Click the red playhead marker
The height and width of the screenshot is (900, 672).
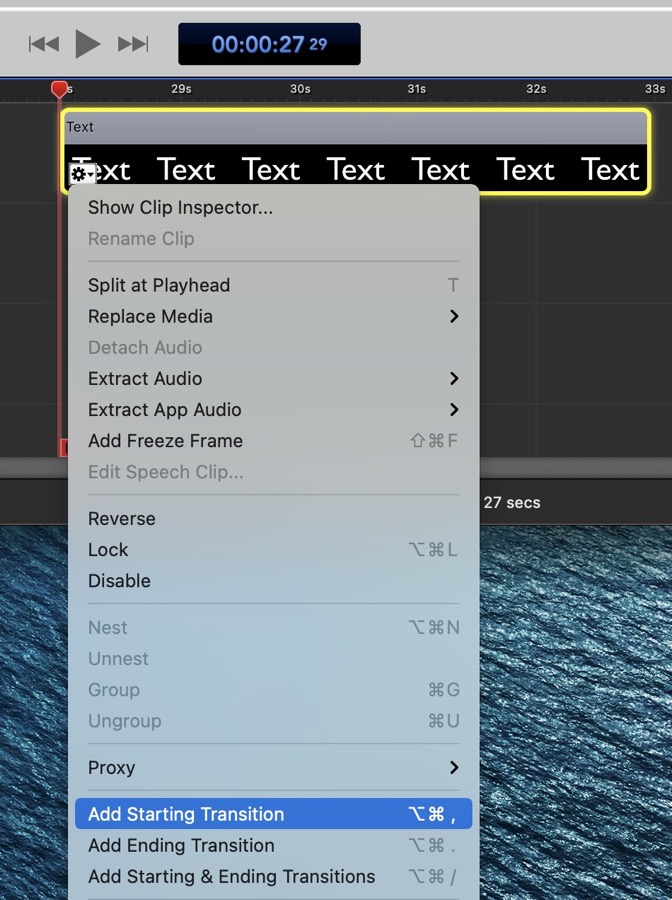coord(59,90)
